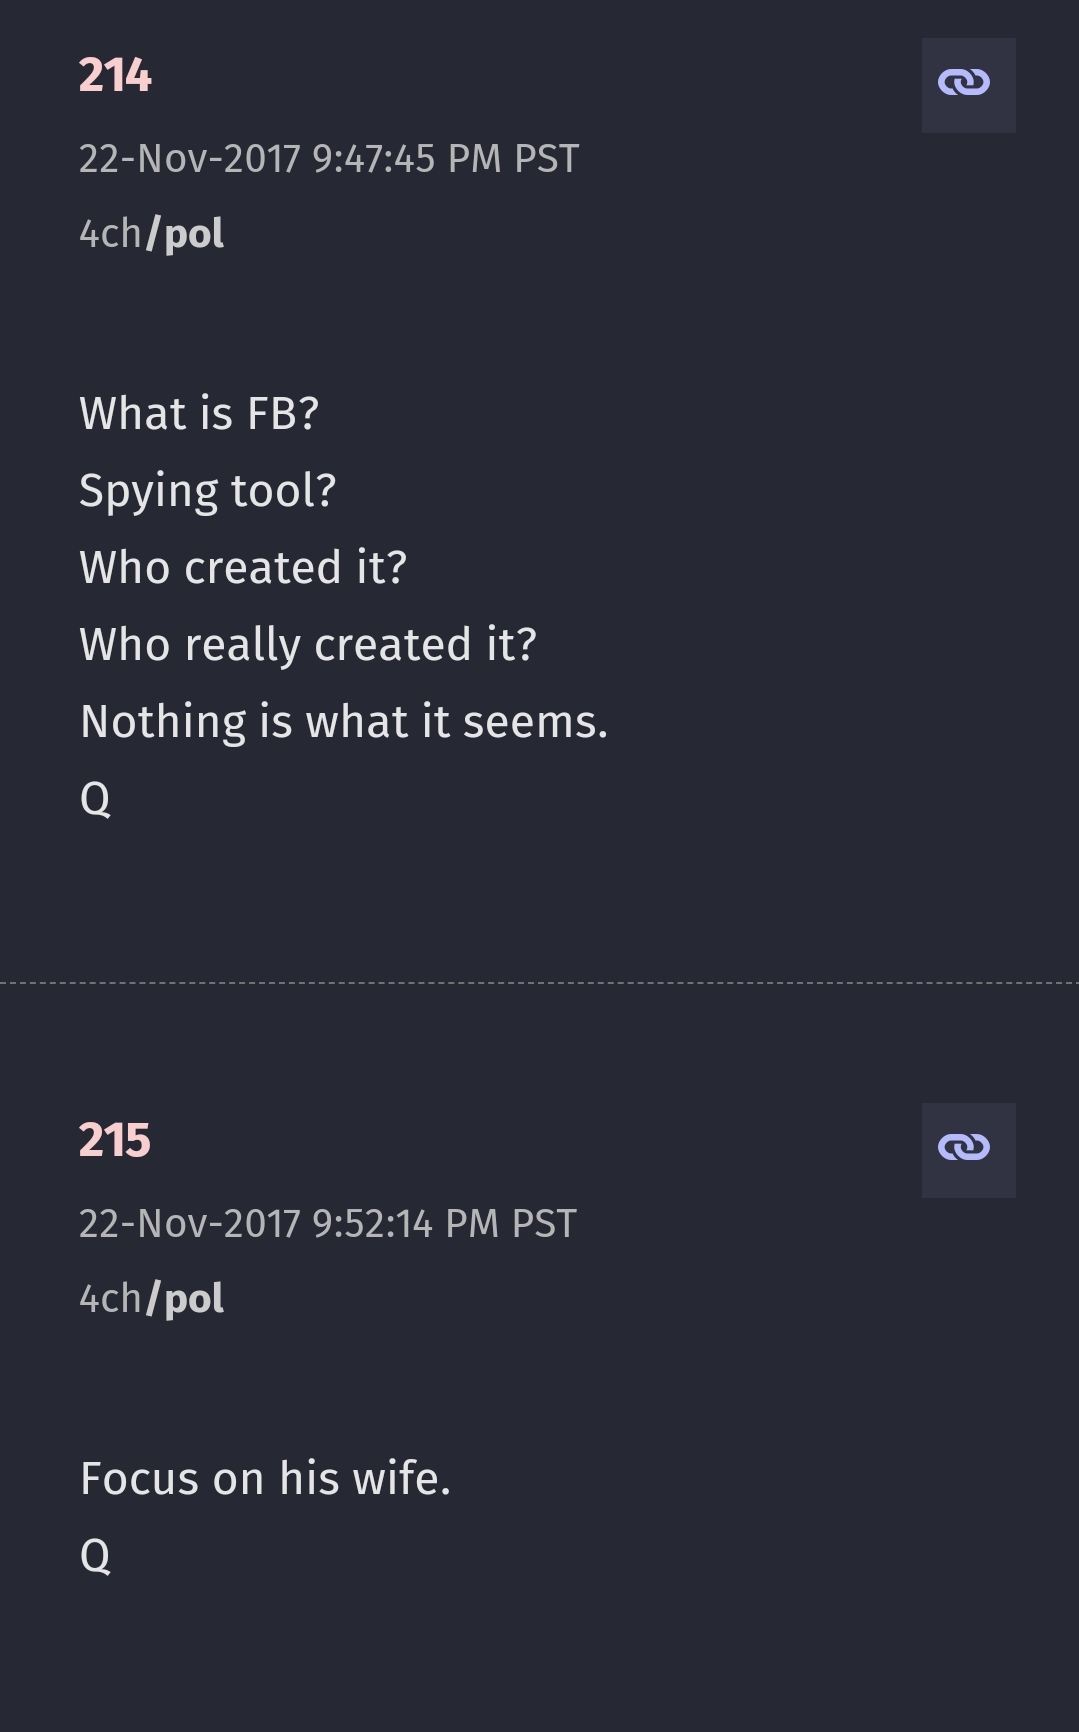Click the "What is FB?" line
Screen dimensions: 1079x1732
click(199, 414)
